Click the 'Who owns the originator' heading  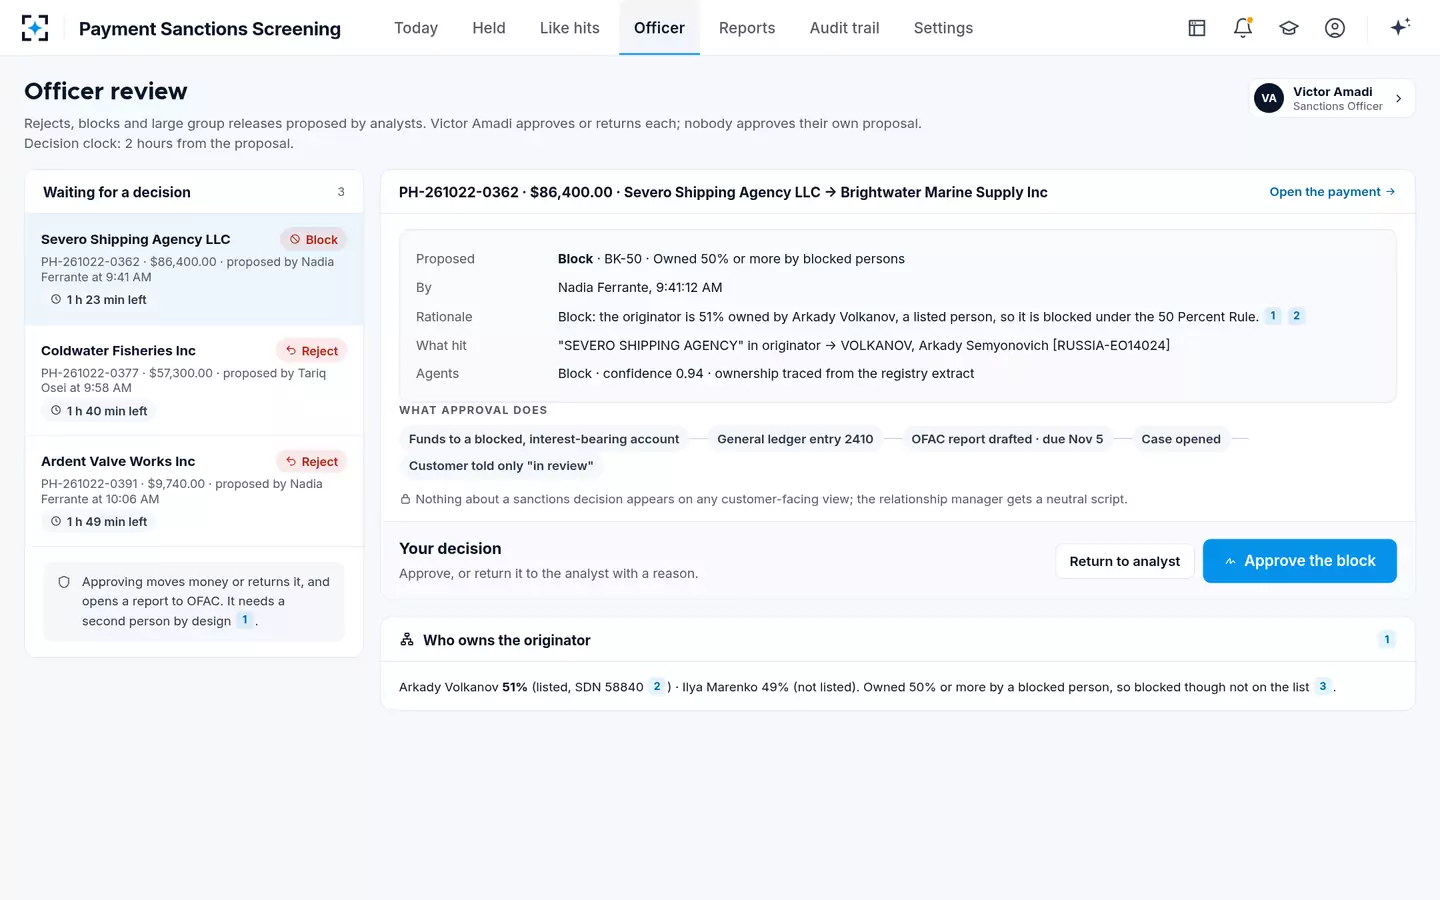point(506,640)
